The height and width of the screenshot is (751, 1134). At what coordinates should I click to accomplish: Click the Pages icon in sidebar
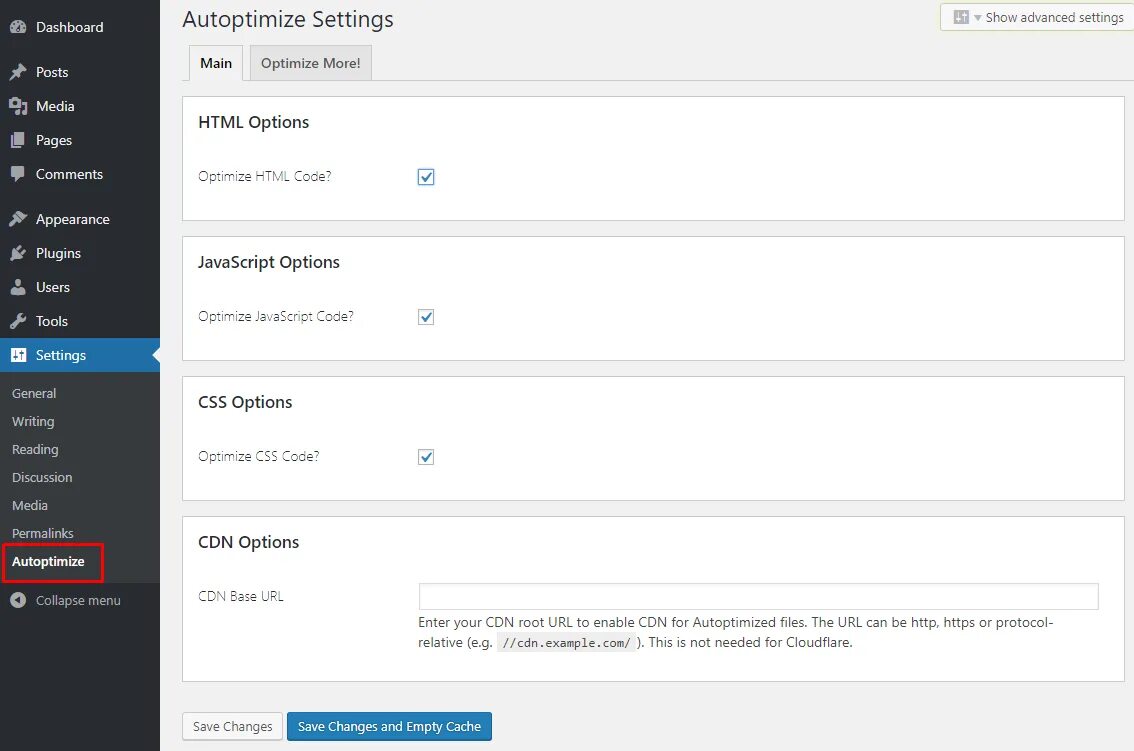click(x=18, y=140)
